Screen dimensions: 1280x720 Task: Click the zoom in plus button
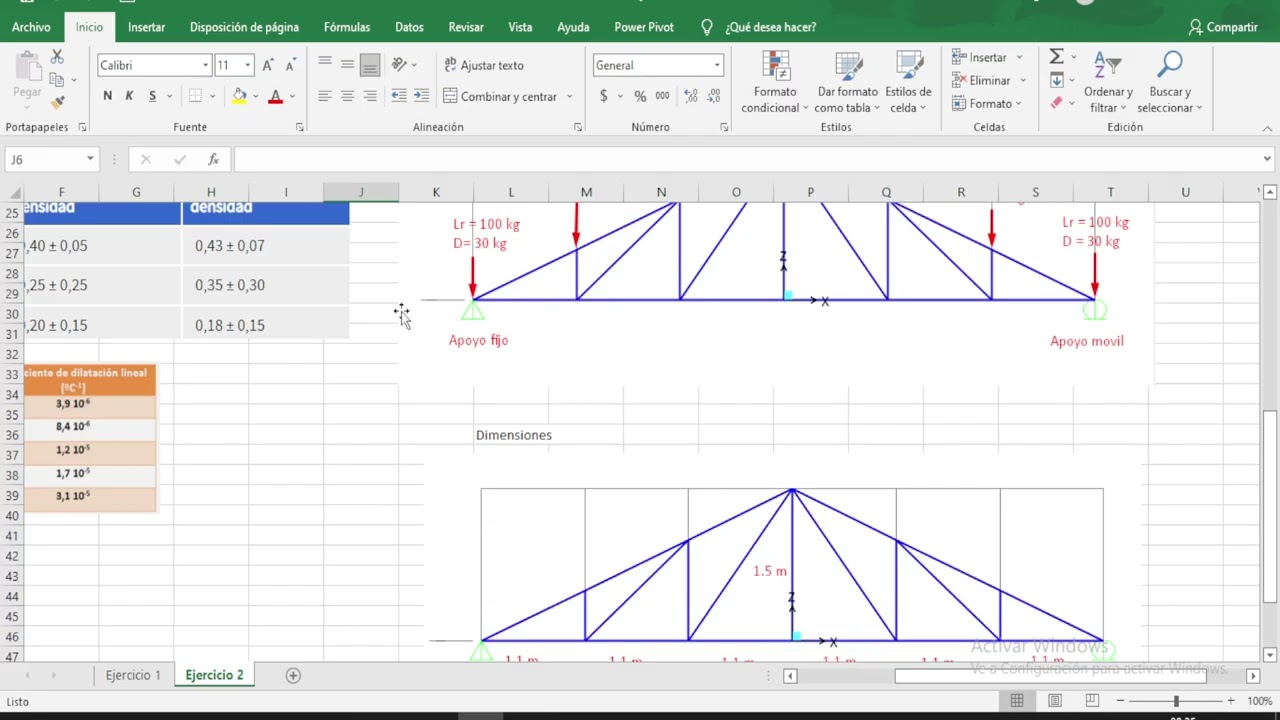tap(1231, 701)
